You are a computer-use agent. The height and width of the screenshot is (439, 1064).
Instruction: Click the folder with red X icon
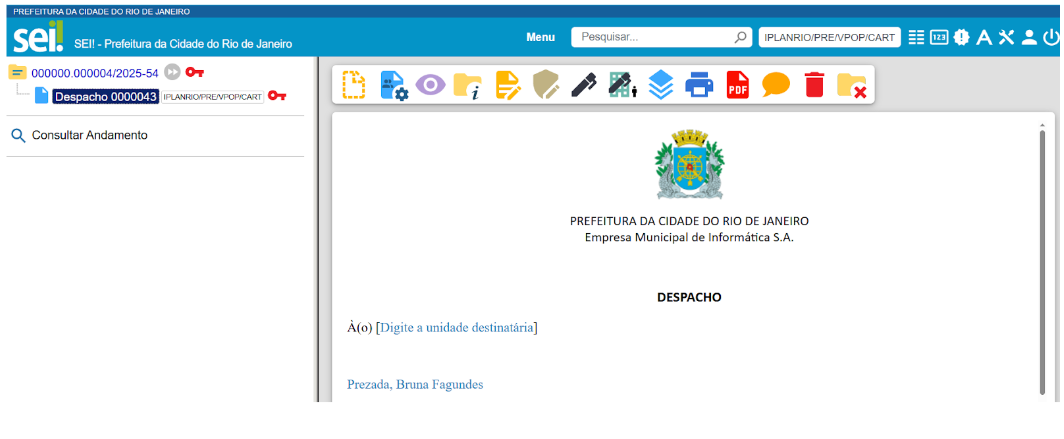(851, 85)
